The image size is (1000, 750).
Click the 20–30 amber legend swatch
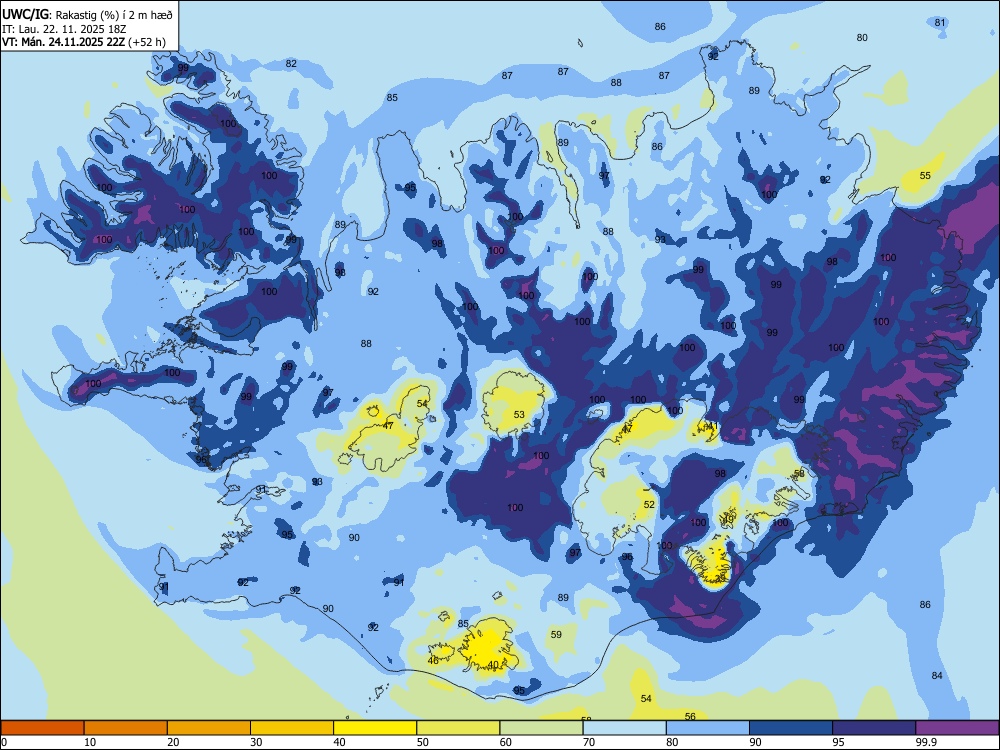click(209, 728)
